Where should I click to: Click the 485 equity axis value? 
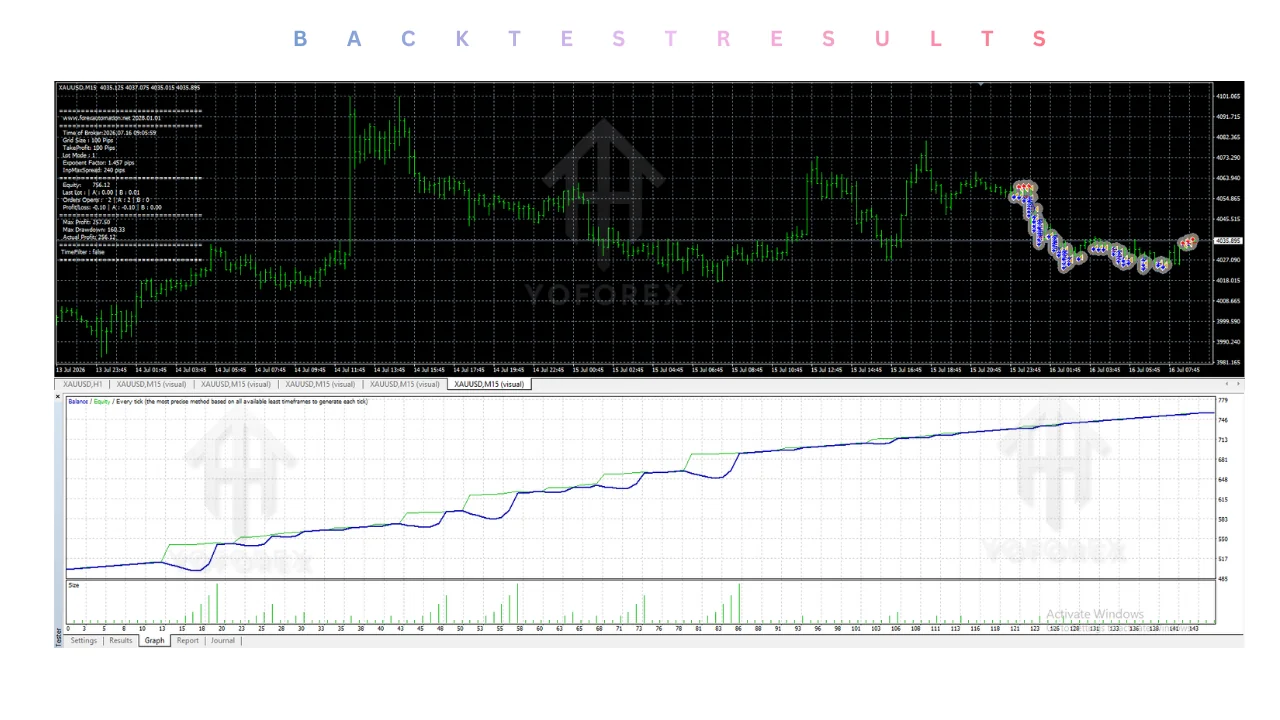[1223, 578]
